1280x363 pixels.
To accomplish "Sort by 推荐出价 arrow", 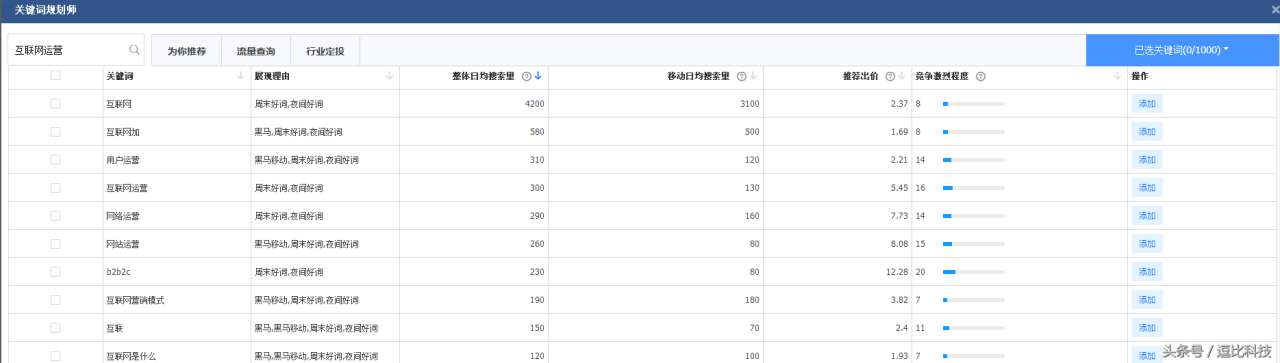I will click(902, 76).
